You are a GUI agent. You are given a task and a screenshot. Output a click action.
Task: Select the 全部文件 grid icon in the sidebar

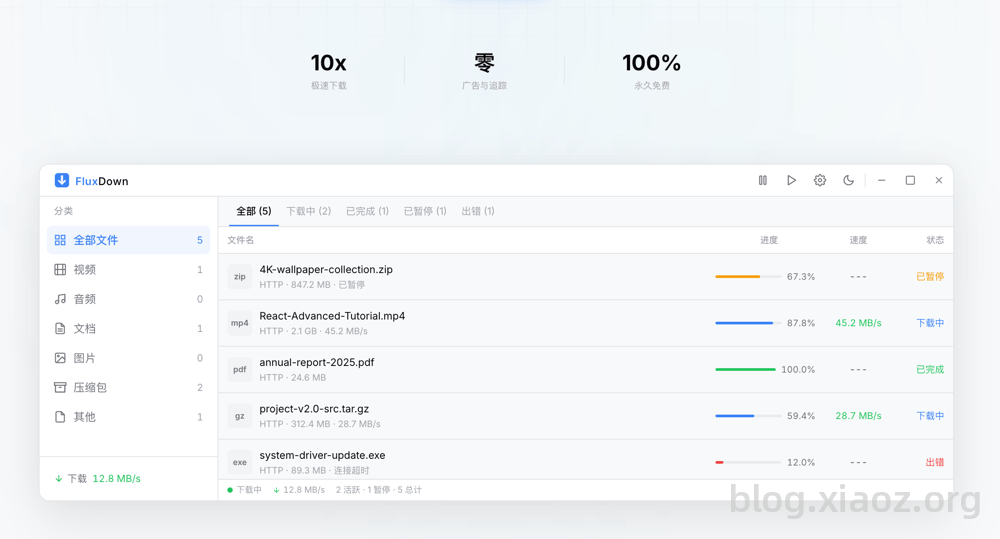click(60, 240)
